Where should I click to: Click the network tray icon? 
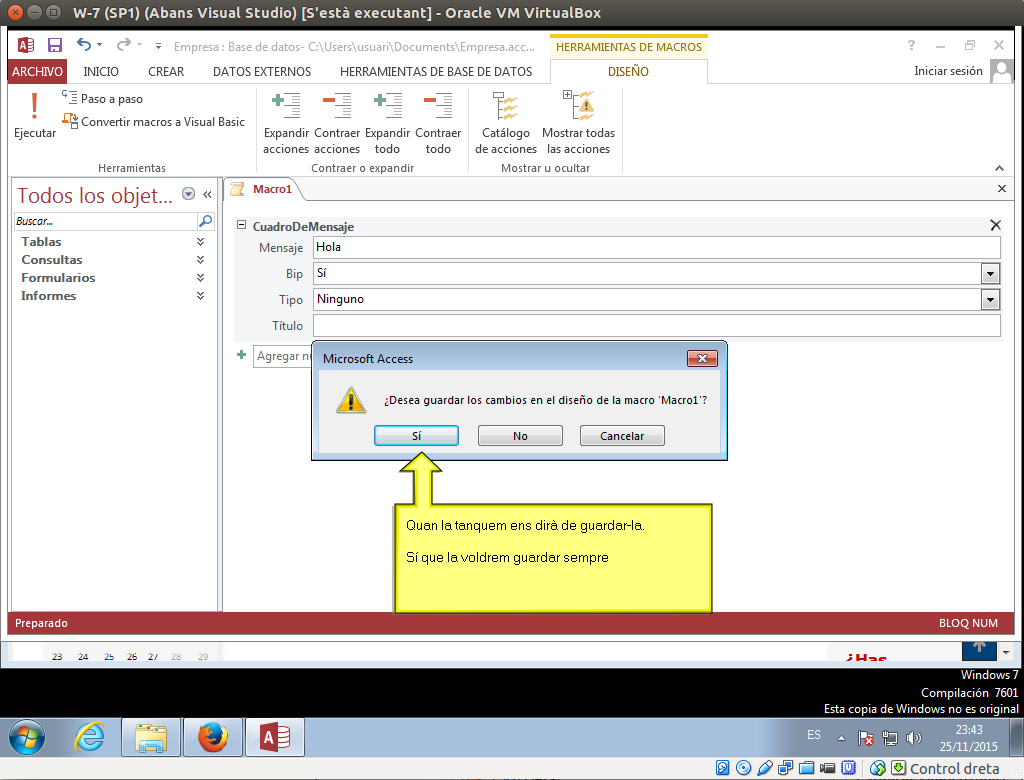tap(889, 738)
